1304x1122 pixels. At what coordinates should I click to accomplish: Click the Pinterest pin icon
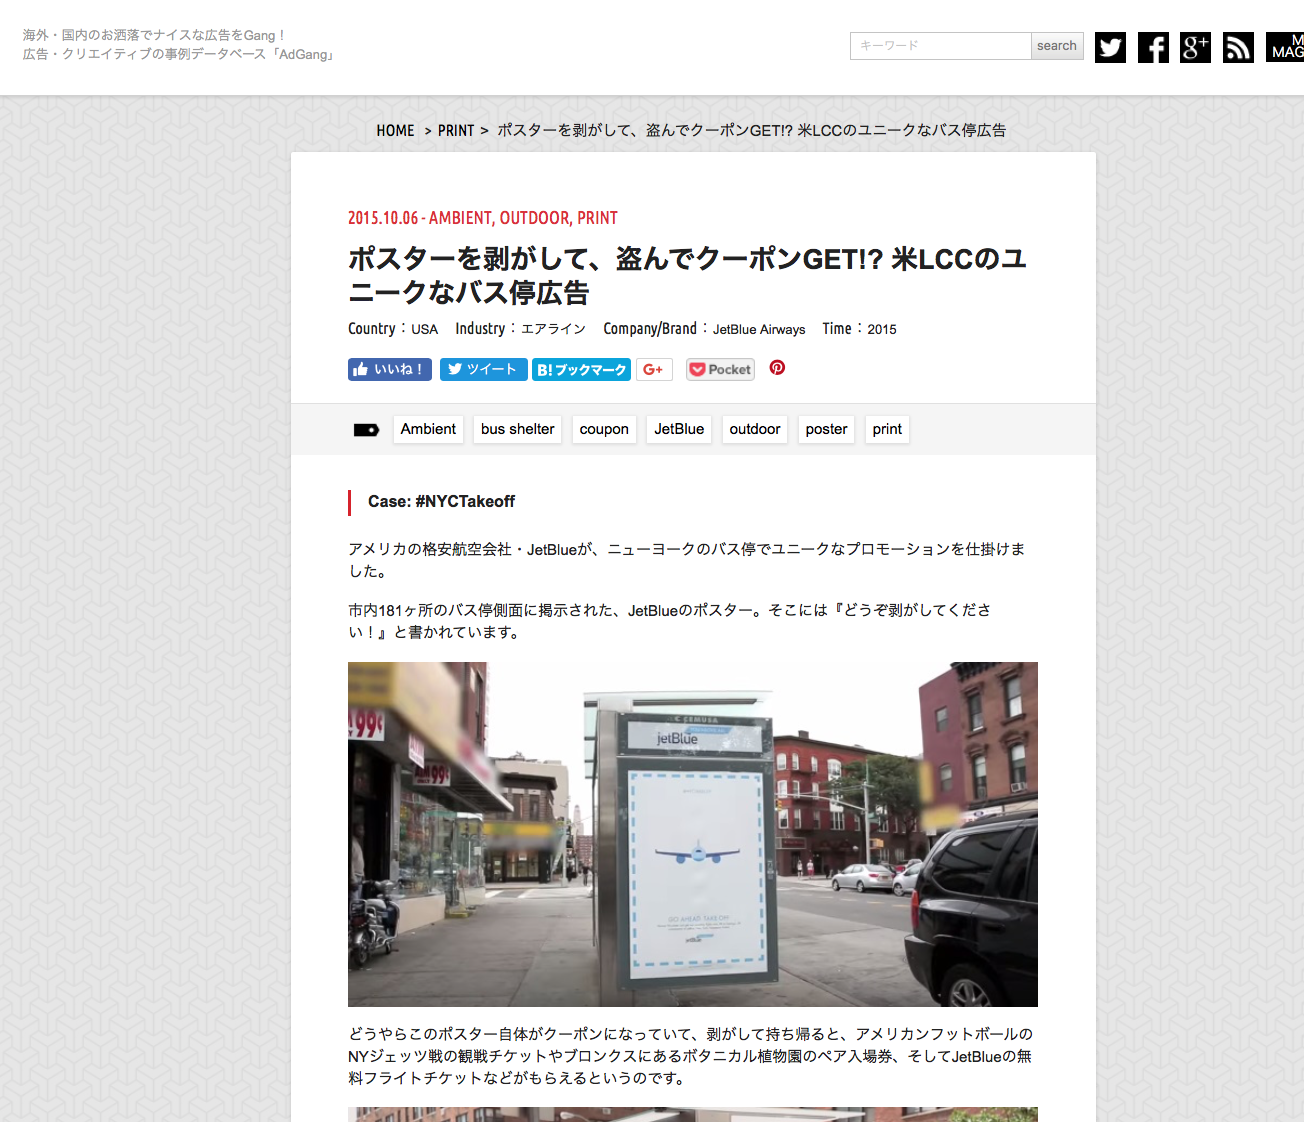pos(777,368)
